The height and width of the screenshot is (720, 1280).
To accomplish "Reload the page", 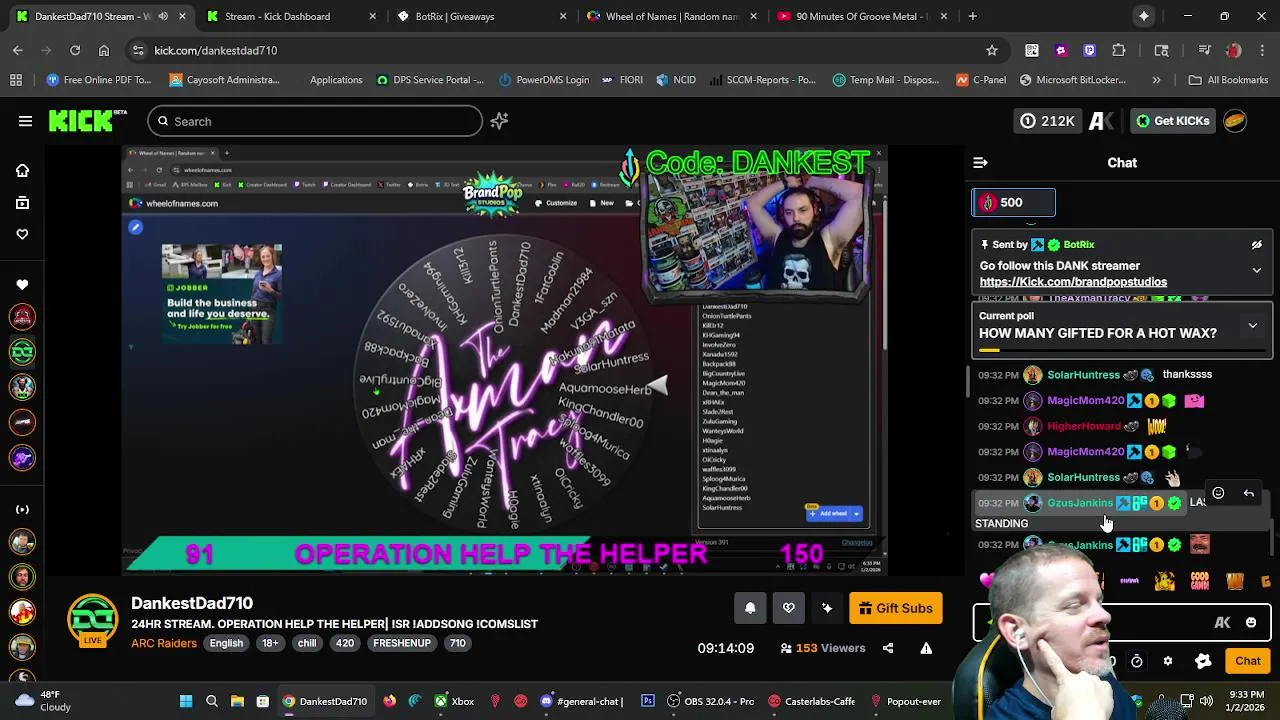I will point(75,50).
